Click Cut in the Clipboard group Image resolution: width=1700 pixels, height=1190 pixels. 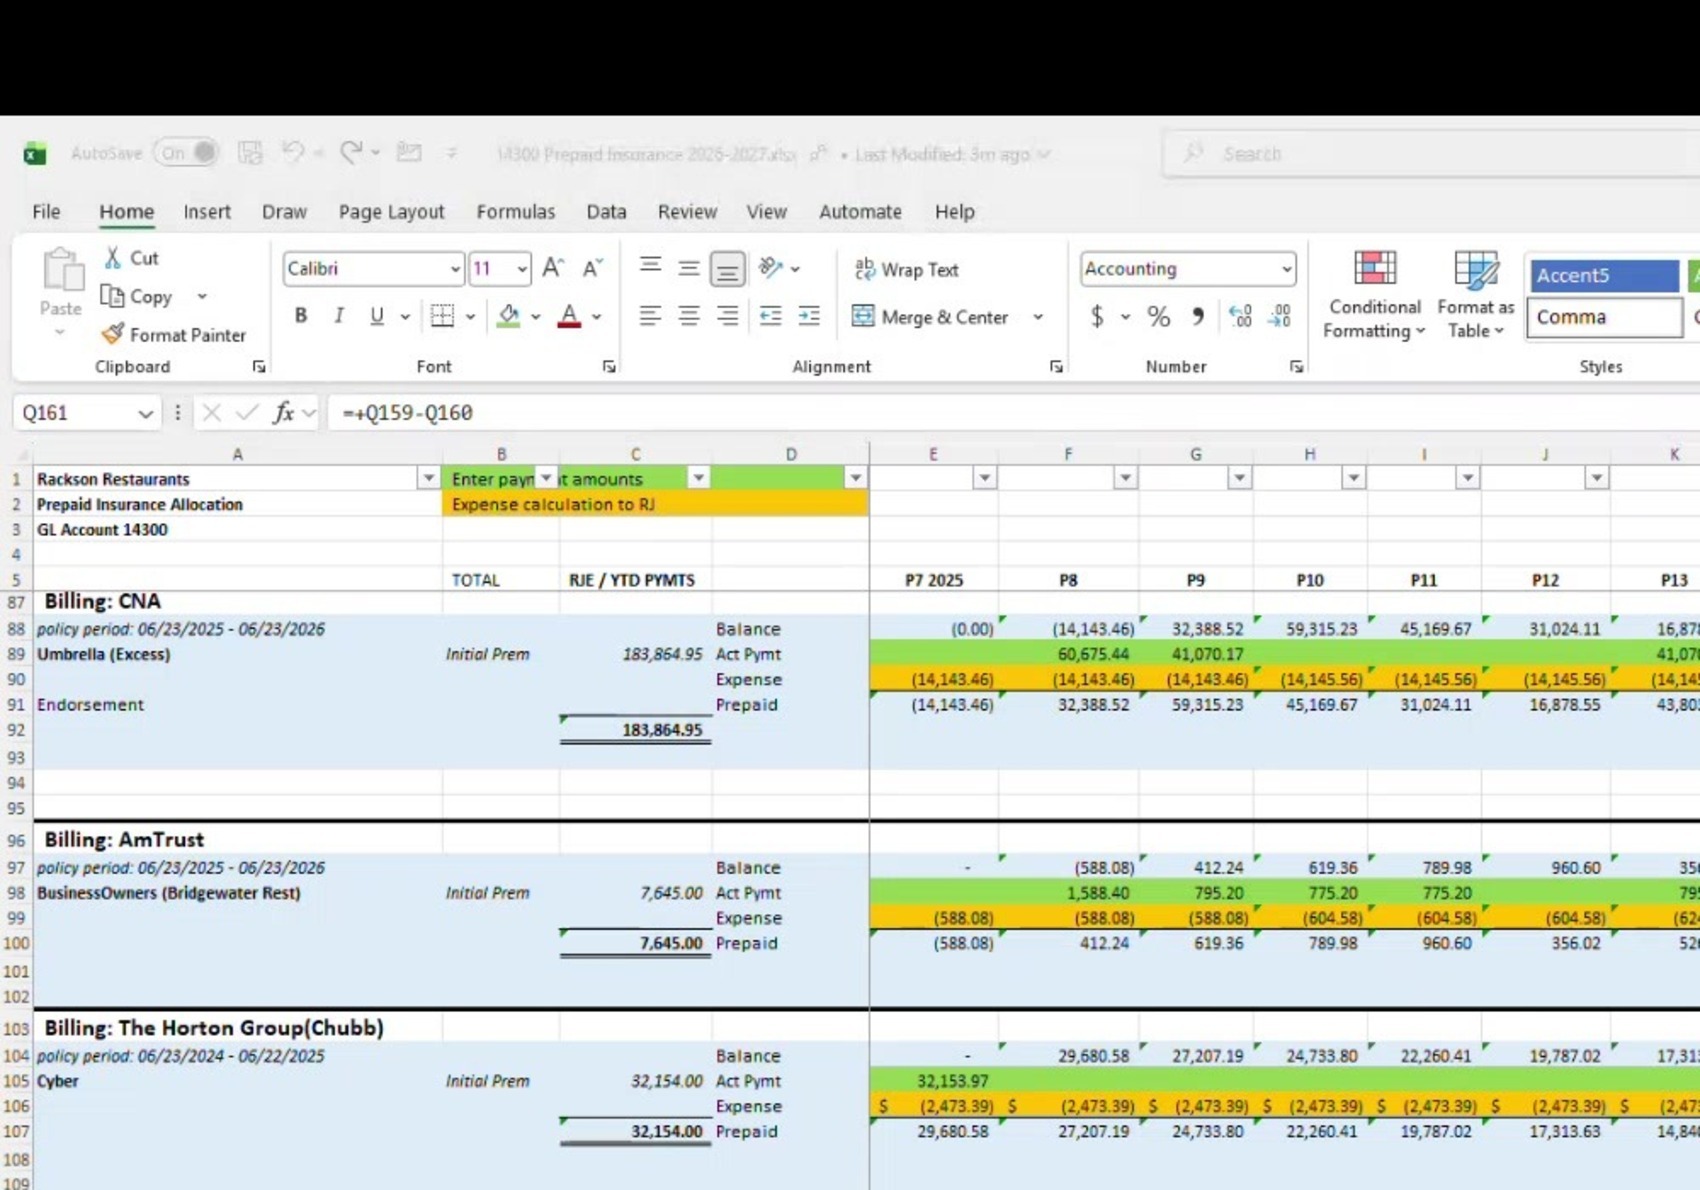(132, 258)
